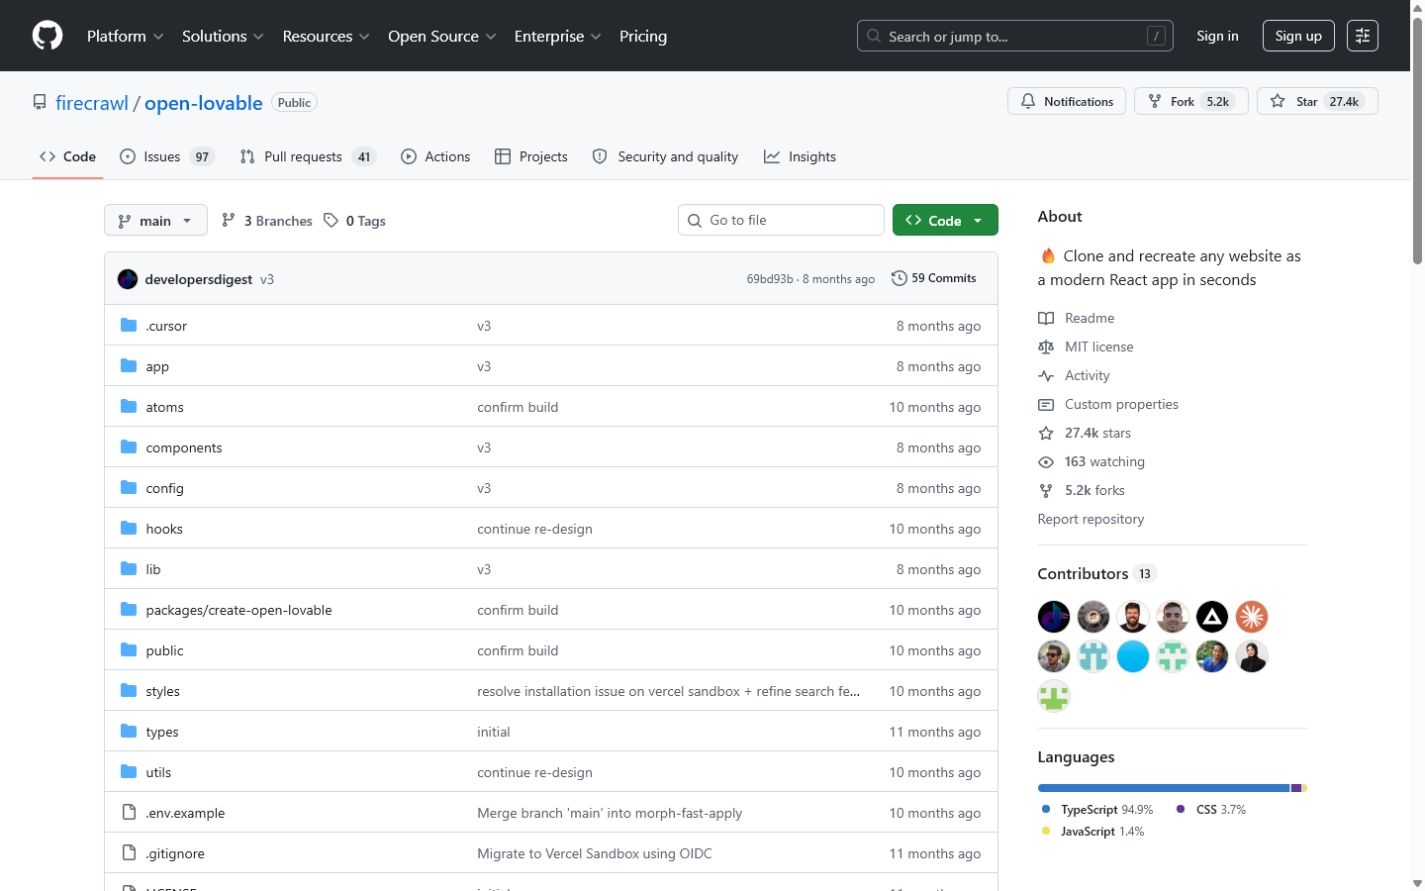
Task: Open the black triangle contributor avatar
Action: point(1212,617)
